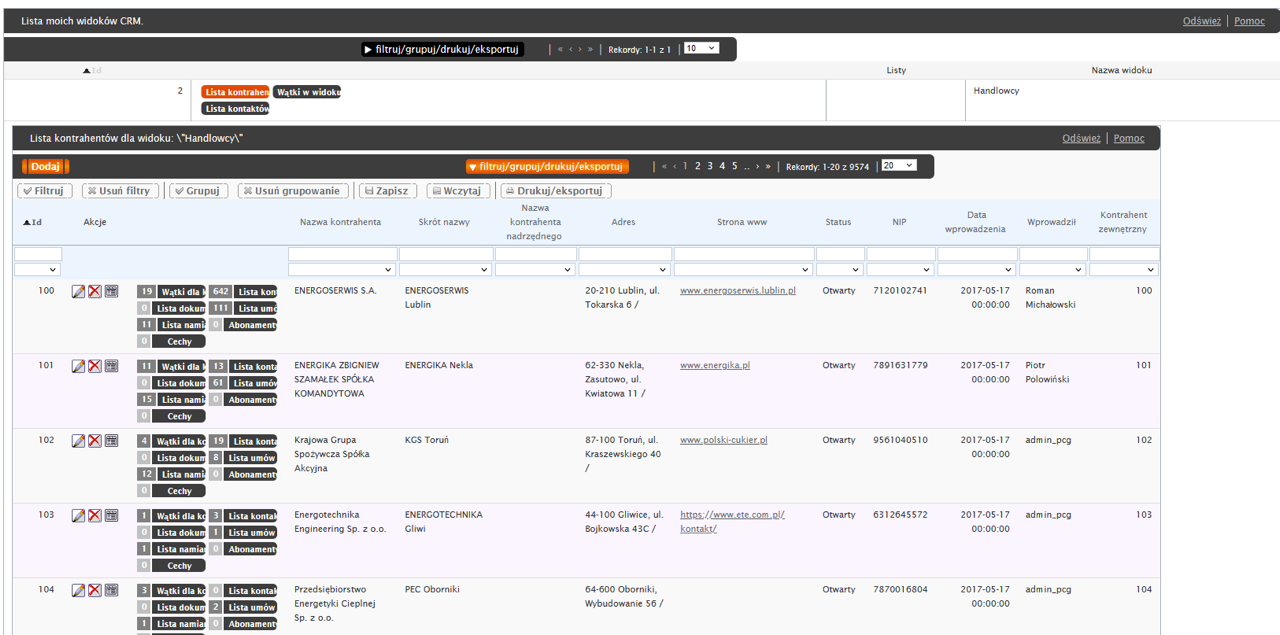Click the details table icon for ENERGOSERWIS S.A.

[x=111, y=291]
